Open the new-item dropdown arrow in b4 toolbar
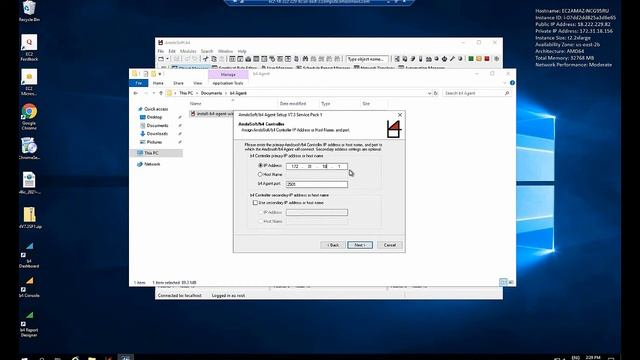The width and height of the screenshot is (640, 360). (167, 59)
